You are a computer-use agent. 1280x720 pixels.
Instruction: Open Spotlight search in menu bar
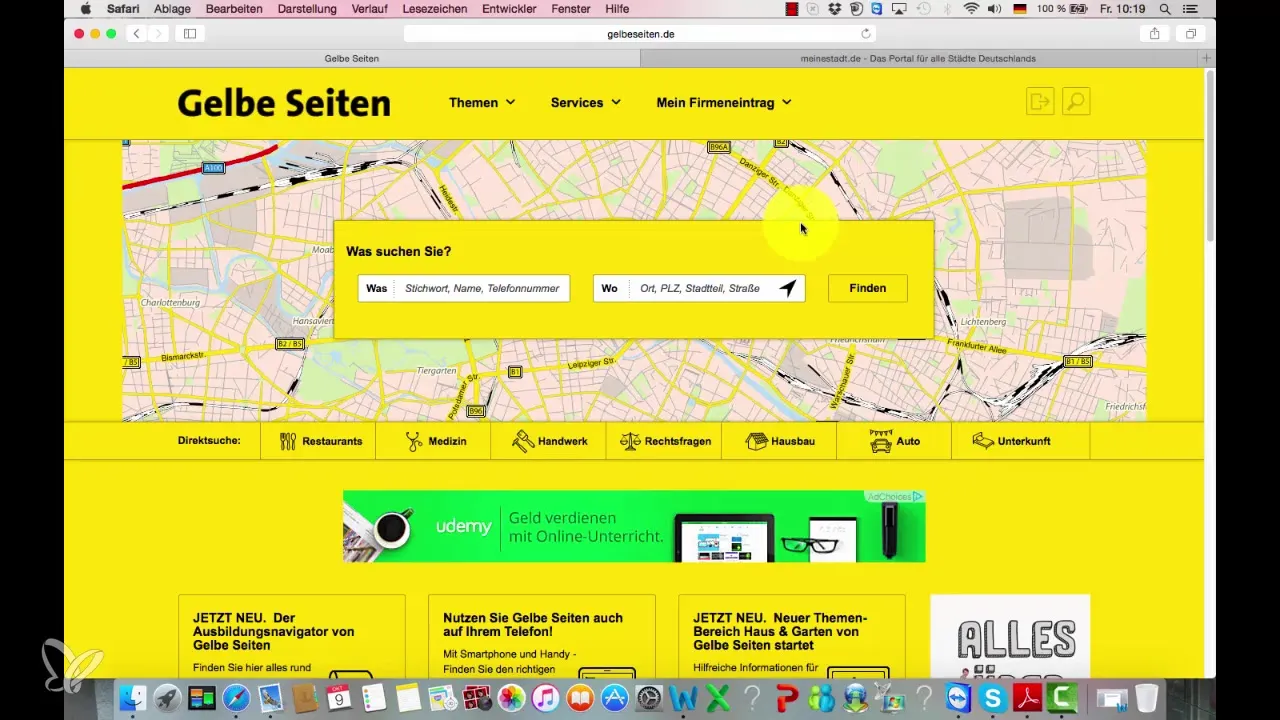coord(1166,9)
